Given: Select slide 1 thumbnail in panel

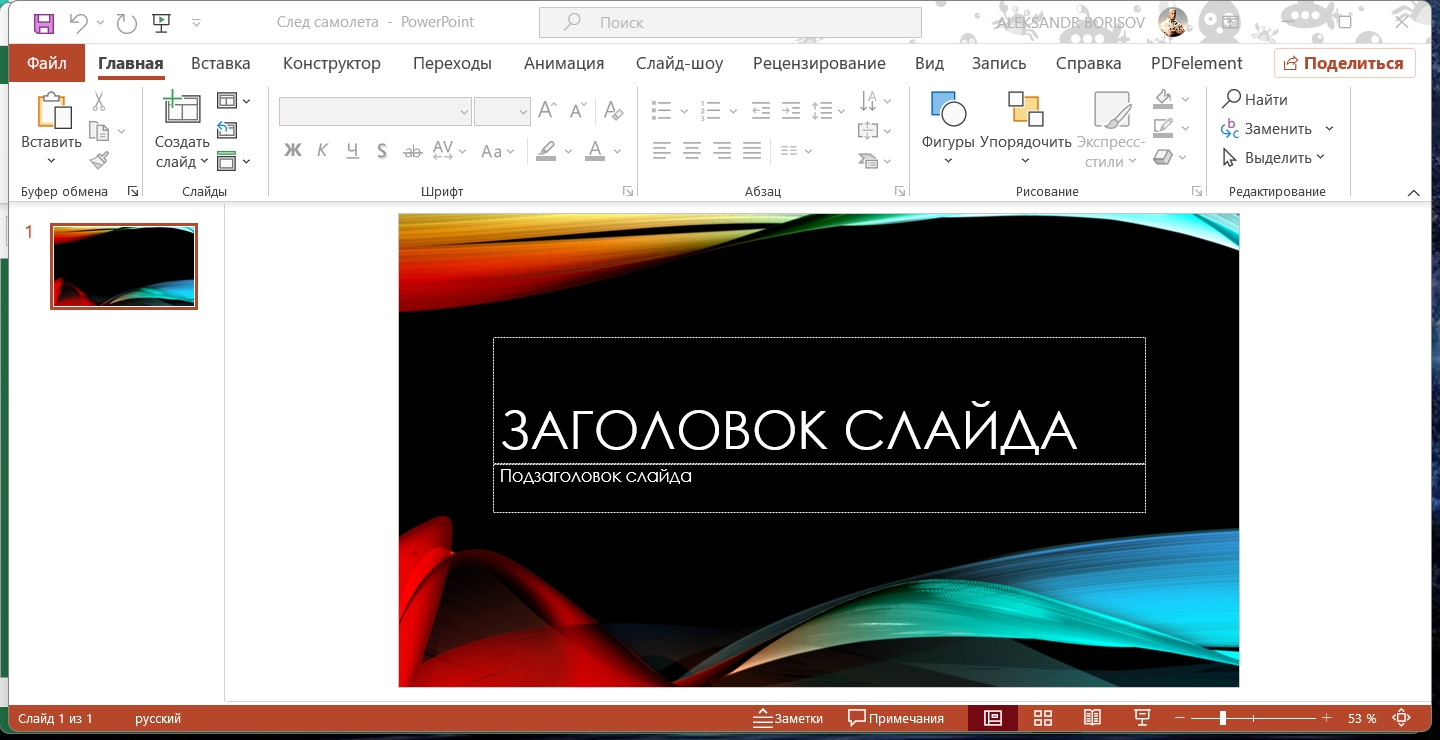Looking at the screenshot, I should tap(124, 266).
